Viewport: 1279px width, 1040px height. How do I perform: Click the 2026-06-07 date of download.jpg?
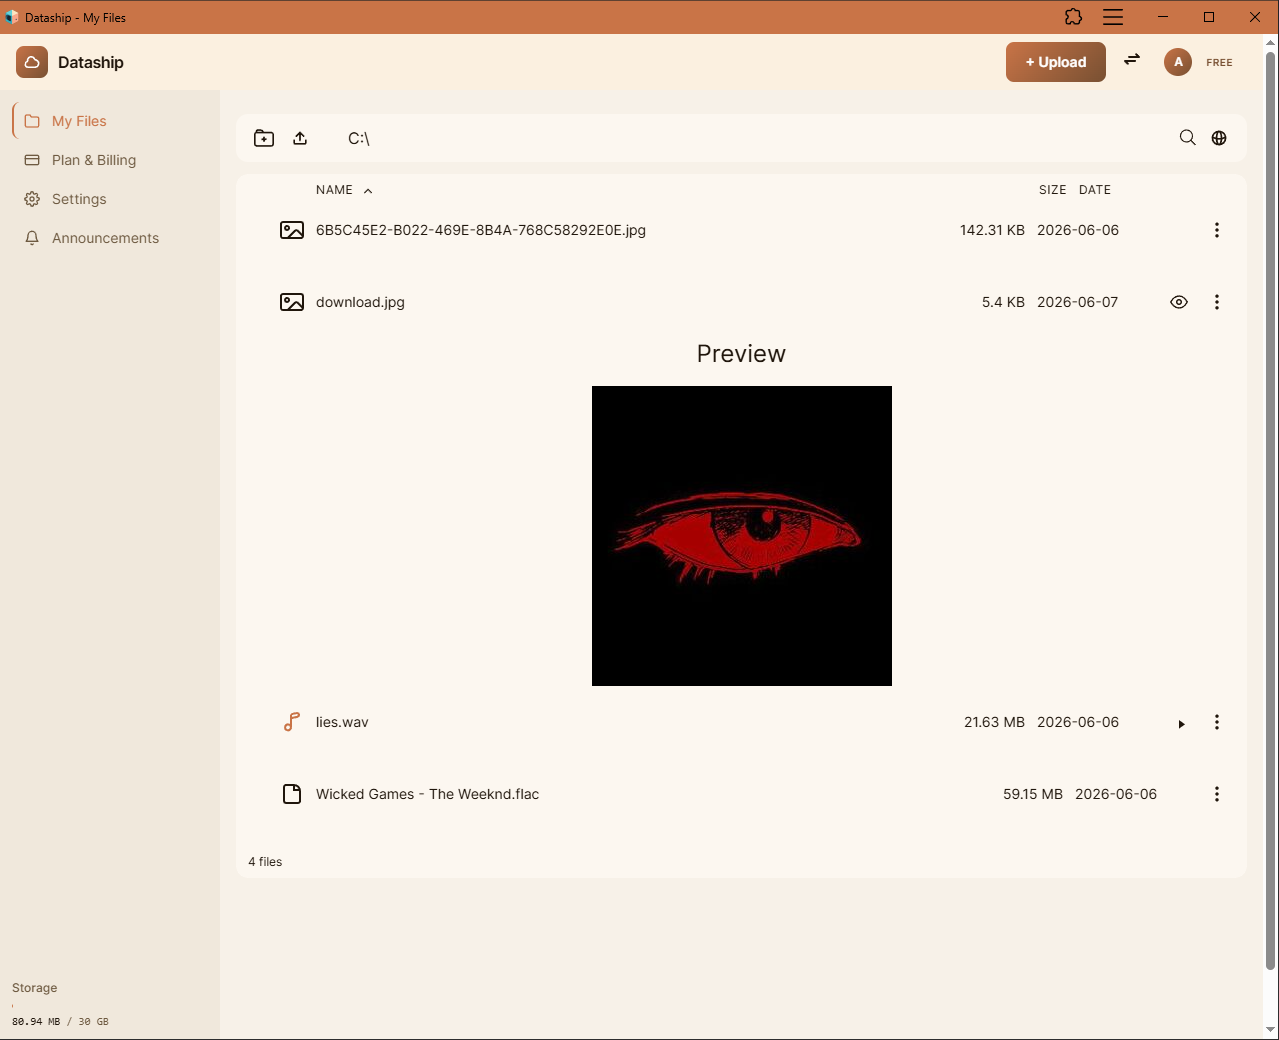click(x=1078, y=302)
